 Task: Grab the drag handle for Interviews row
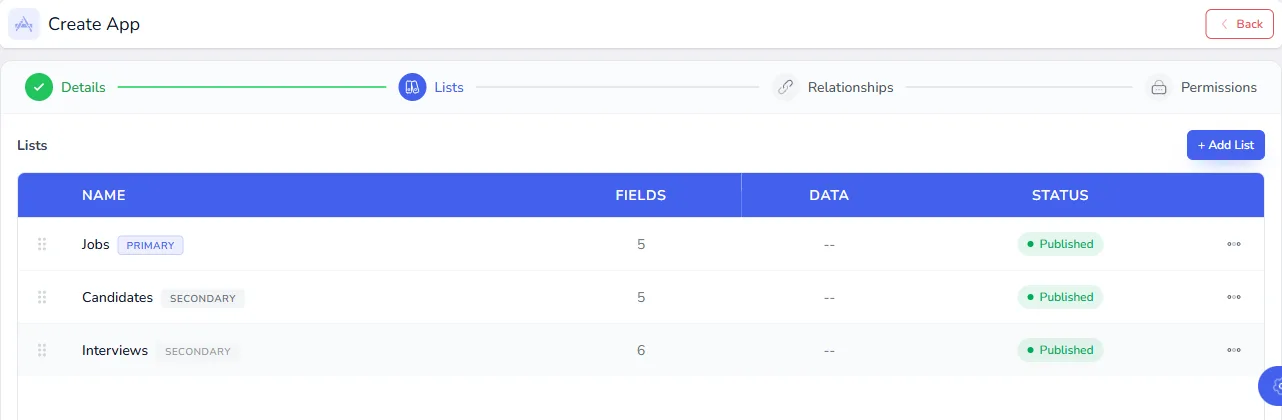[42, 350]
